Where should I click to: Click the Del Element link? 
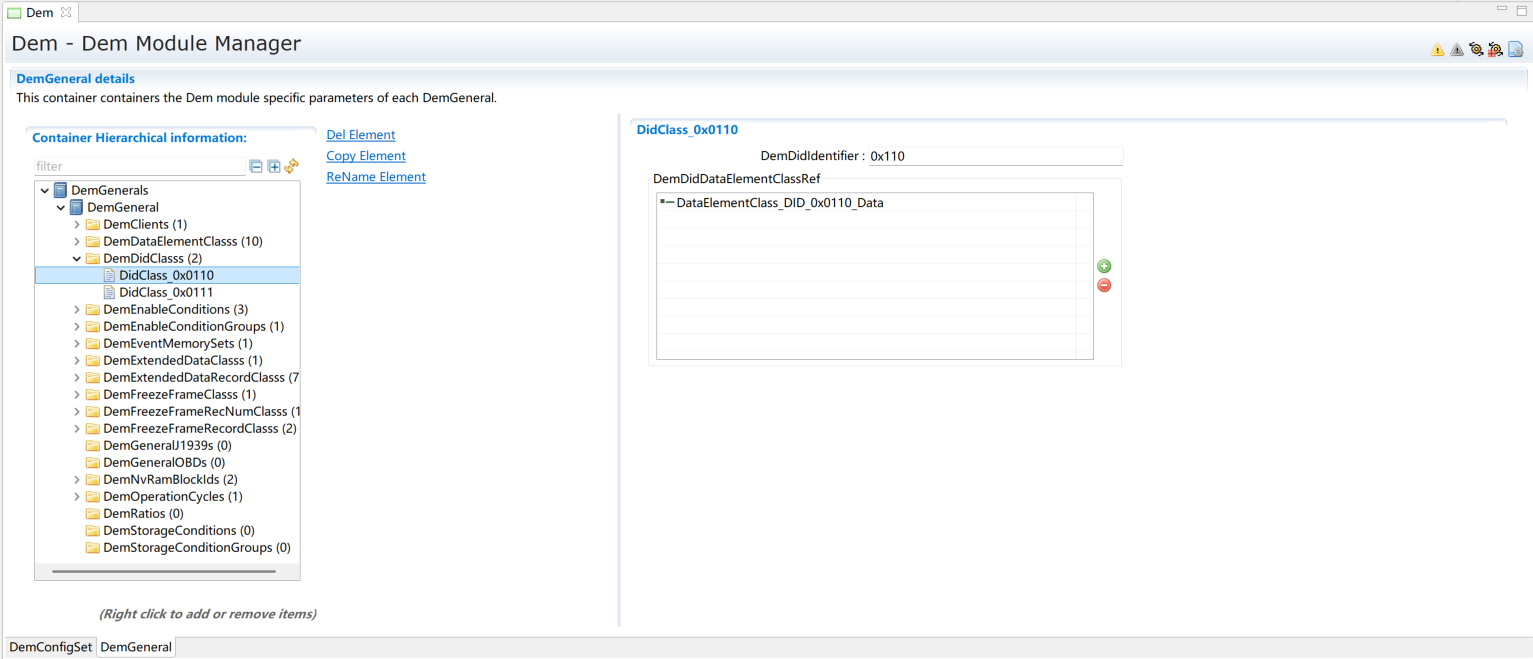coord(360,135)
